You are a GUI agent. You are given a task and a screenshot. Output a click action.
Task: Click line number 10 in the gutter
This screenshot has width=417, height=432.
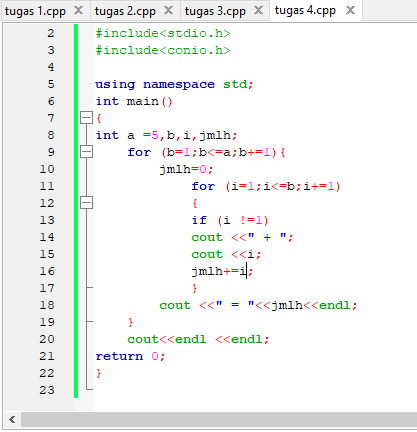click(x=47, y=169)
